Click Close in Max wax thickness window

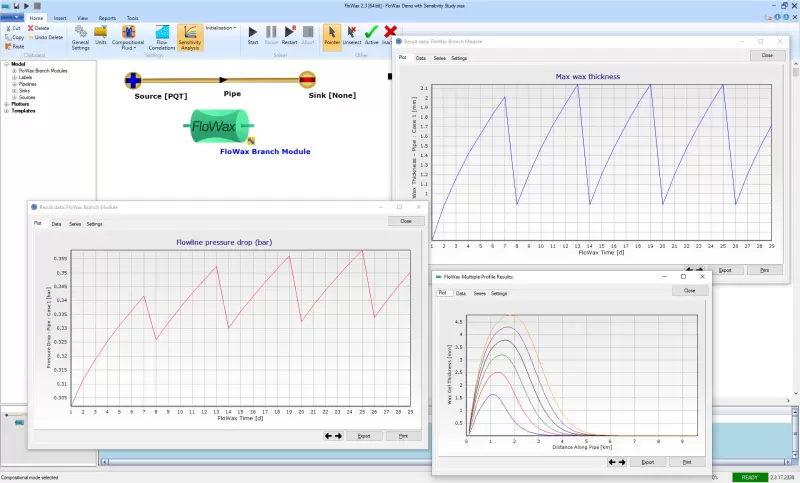(767, 55)
